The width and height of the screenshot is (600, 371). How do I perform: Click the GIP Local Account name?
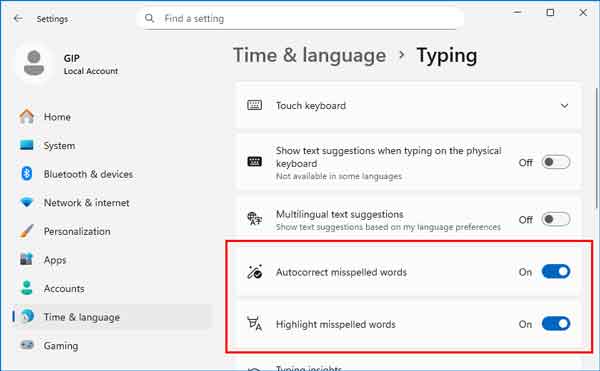(91, 64)
